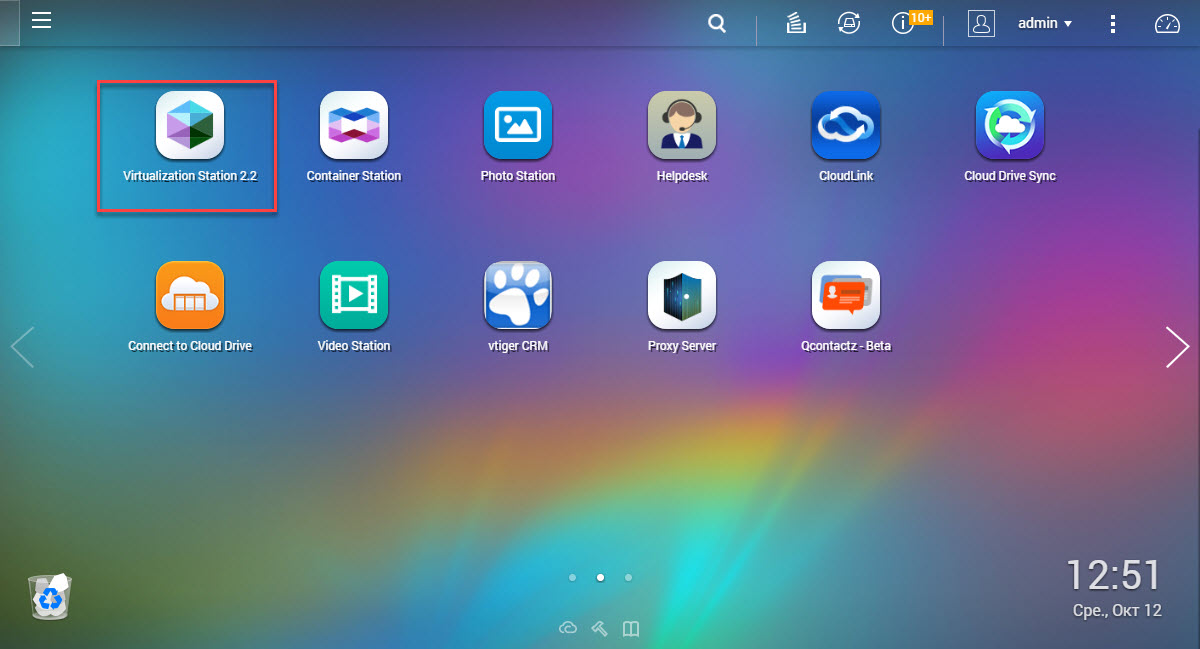Open the three-dot more options menu
This screenshot has height=649, width=1200.
coord(1113,24)
